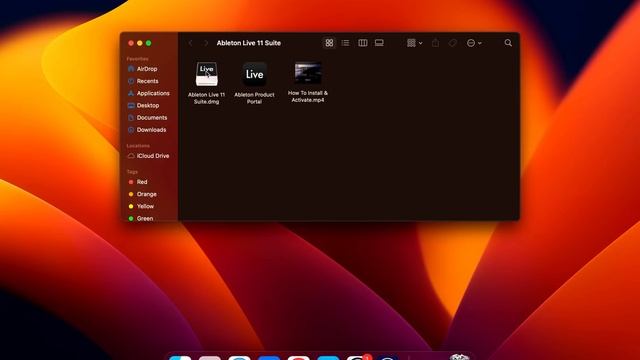Minimize the Finder window with yellow button
This screenshot has height=360, width=640.
tap(140, 43)
